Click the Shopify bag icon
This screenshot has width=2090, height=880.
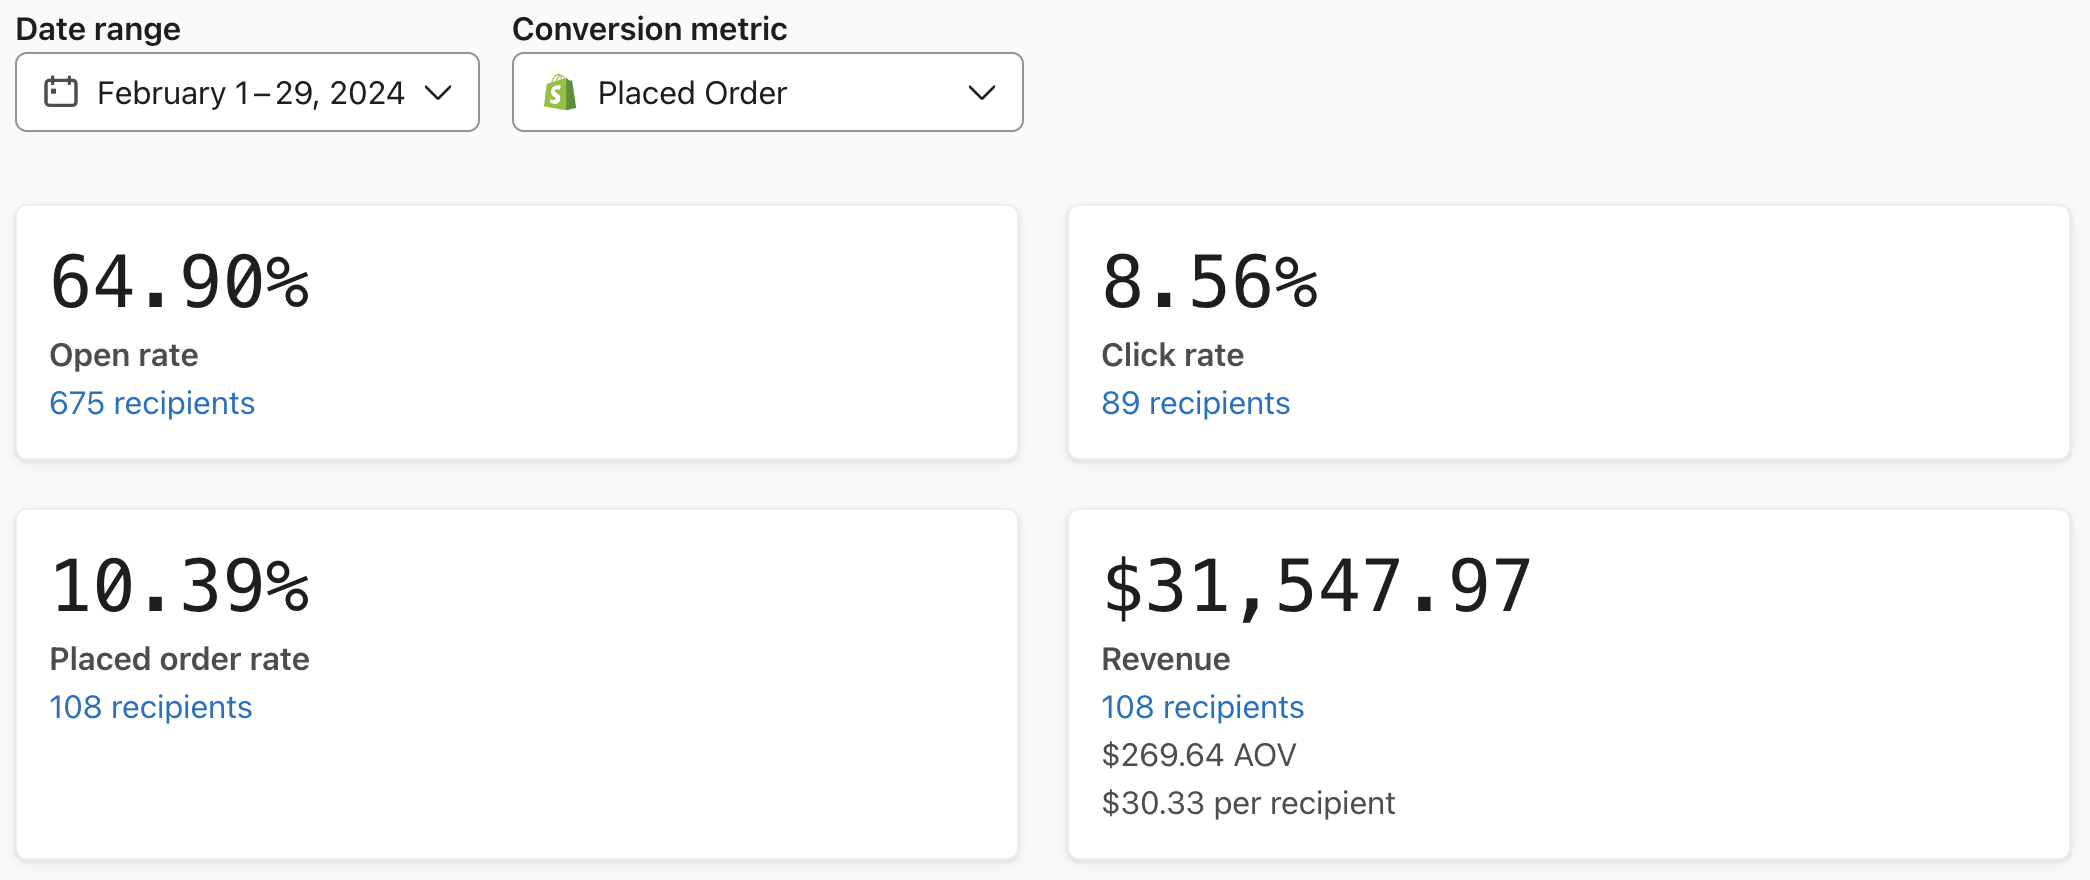pyautogui.click(x=560, y=93)
